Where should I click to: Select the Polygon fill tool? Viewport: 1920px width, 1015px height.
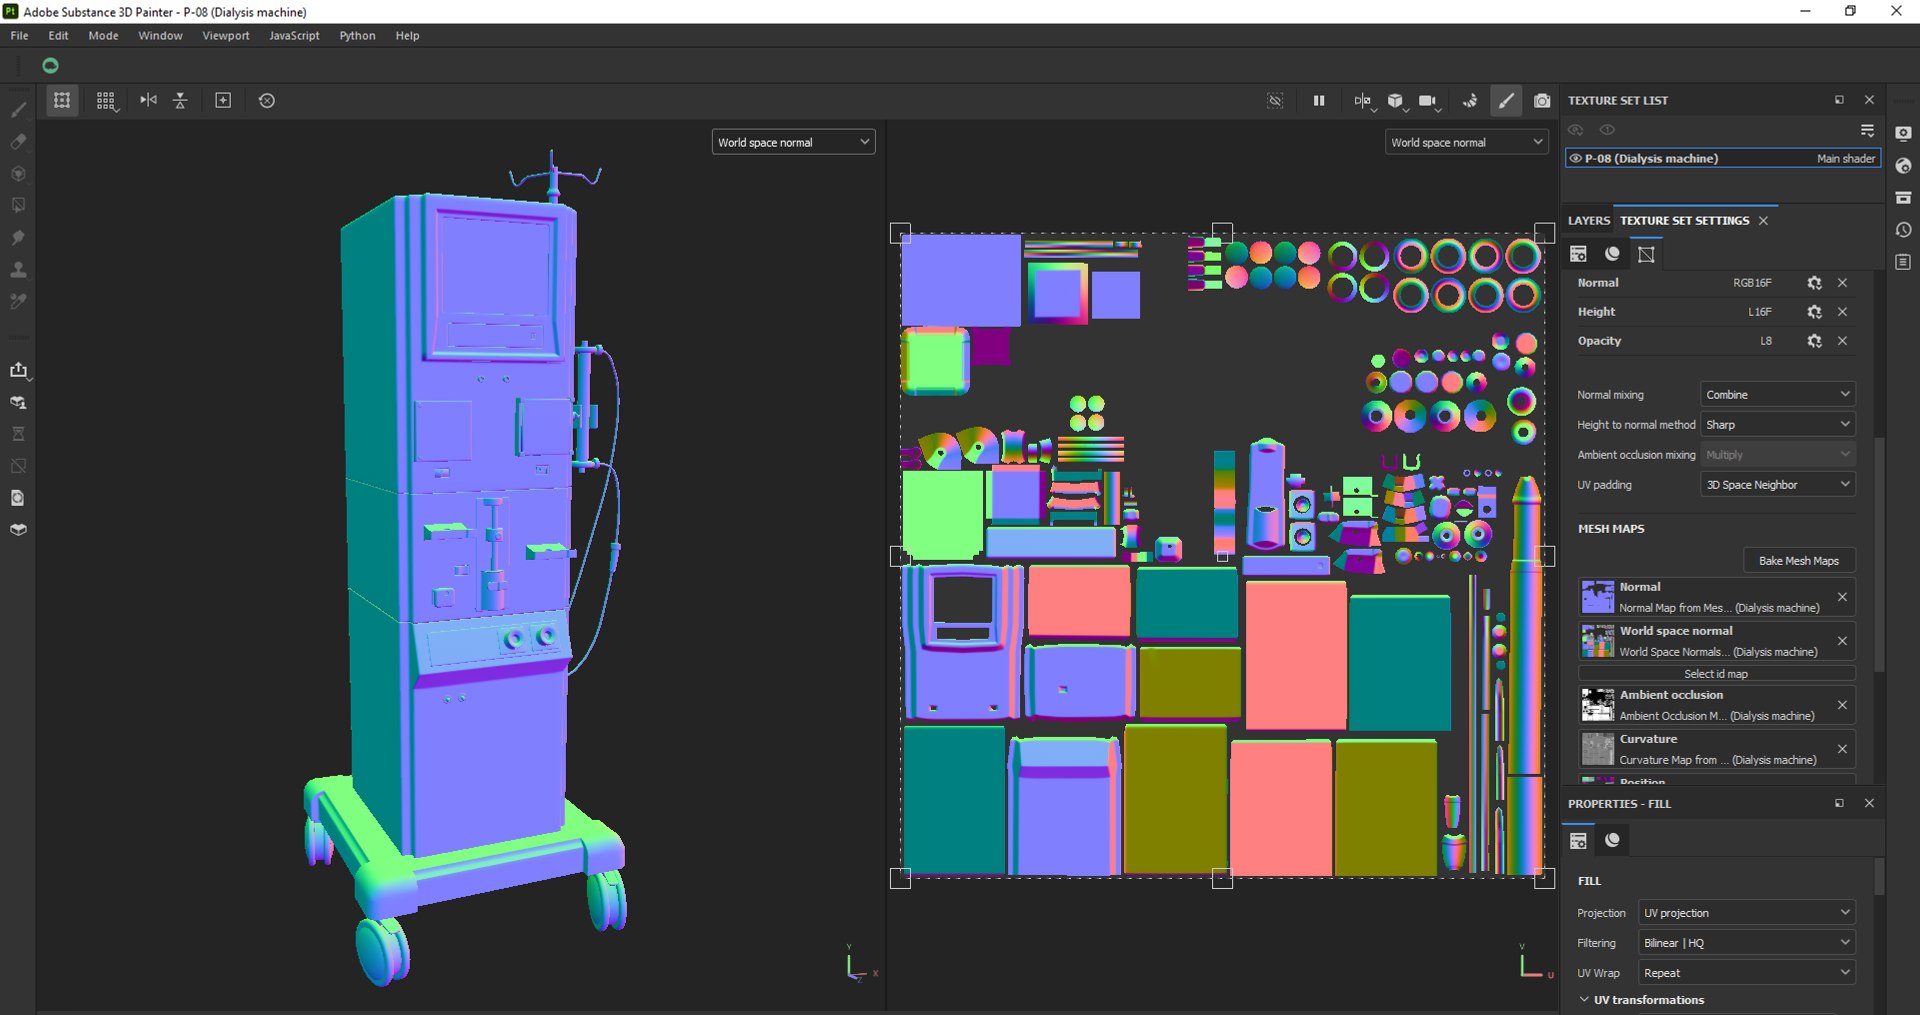18,205
